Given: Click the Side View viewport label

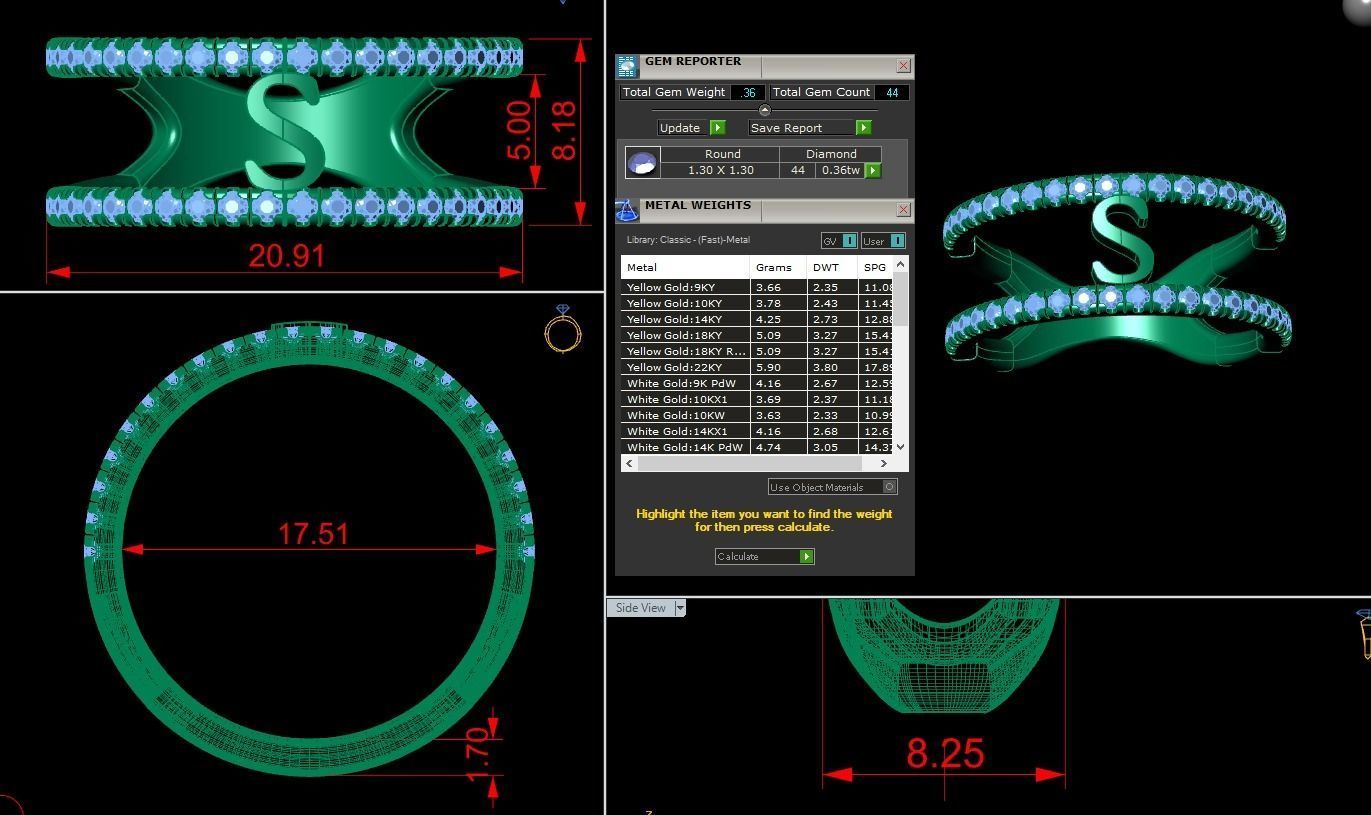Looking at the screenshot, I should pos(641,608).
